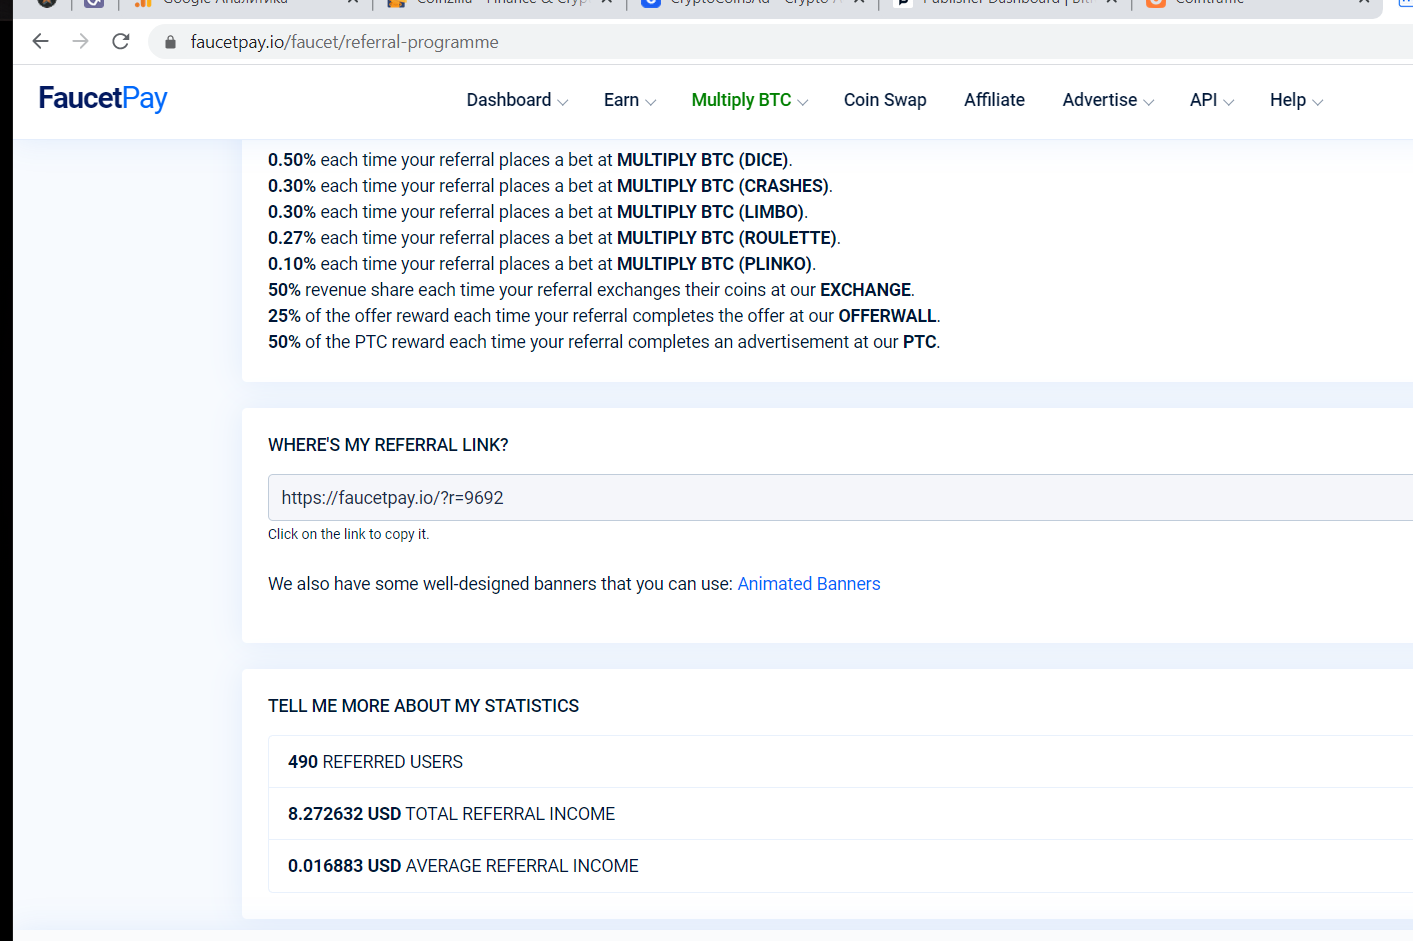Go to the Affiliate page

coord(994,100)
